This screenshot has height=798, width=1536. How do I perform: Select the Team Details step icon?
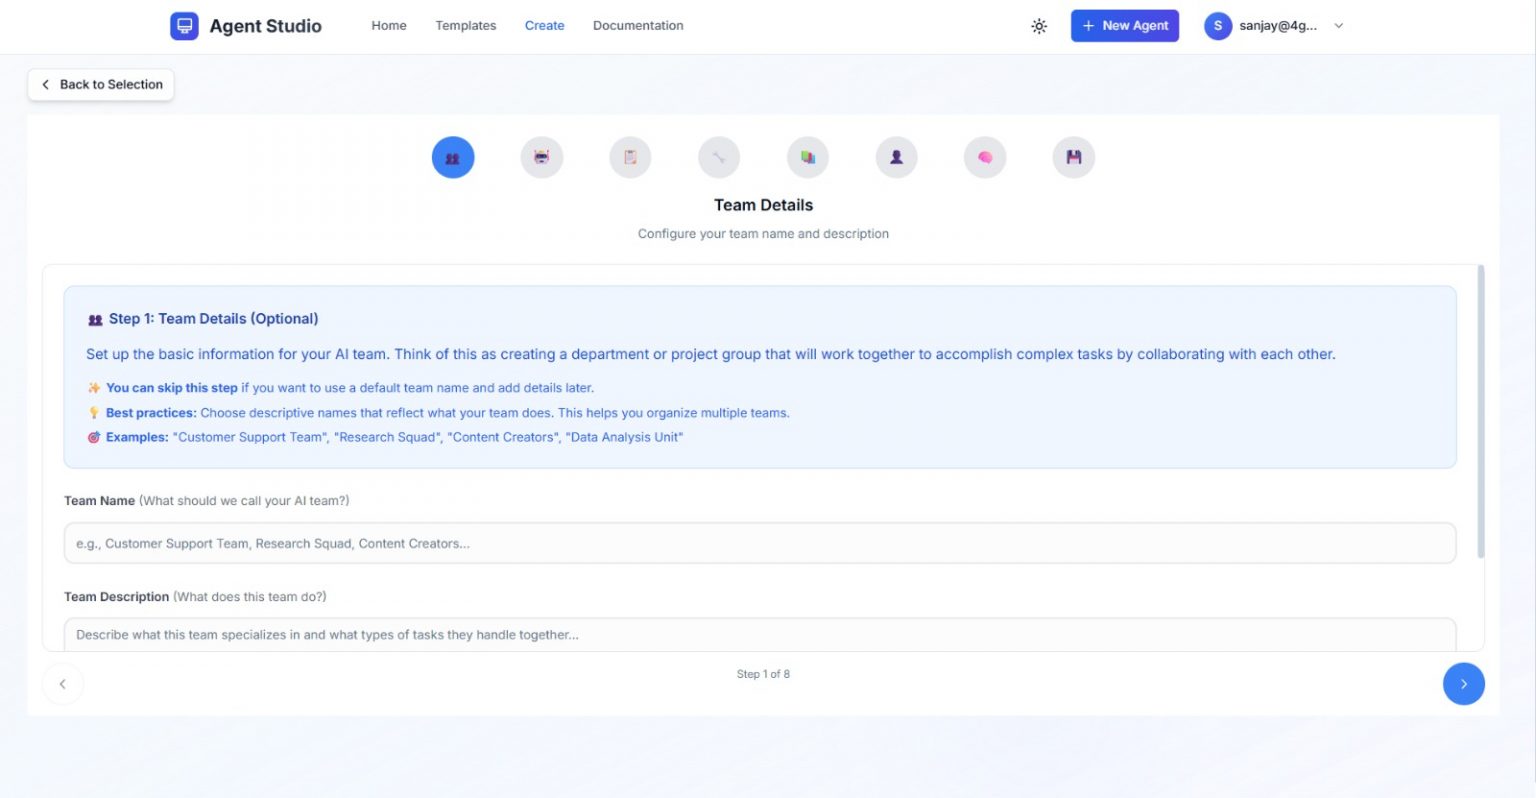(453, 157)
